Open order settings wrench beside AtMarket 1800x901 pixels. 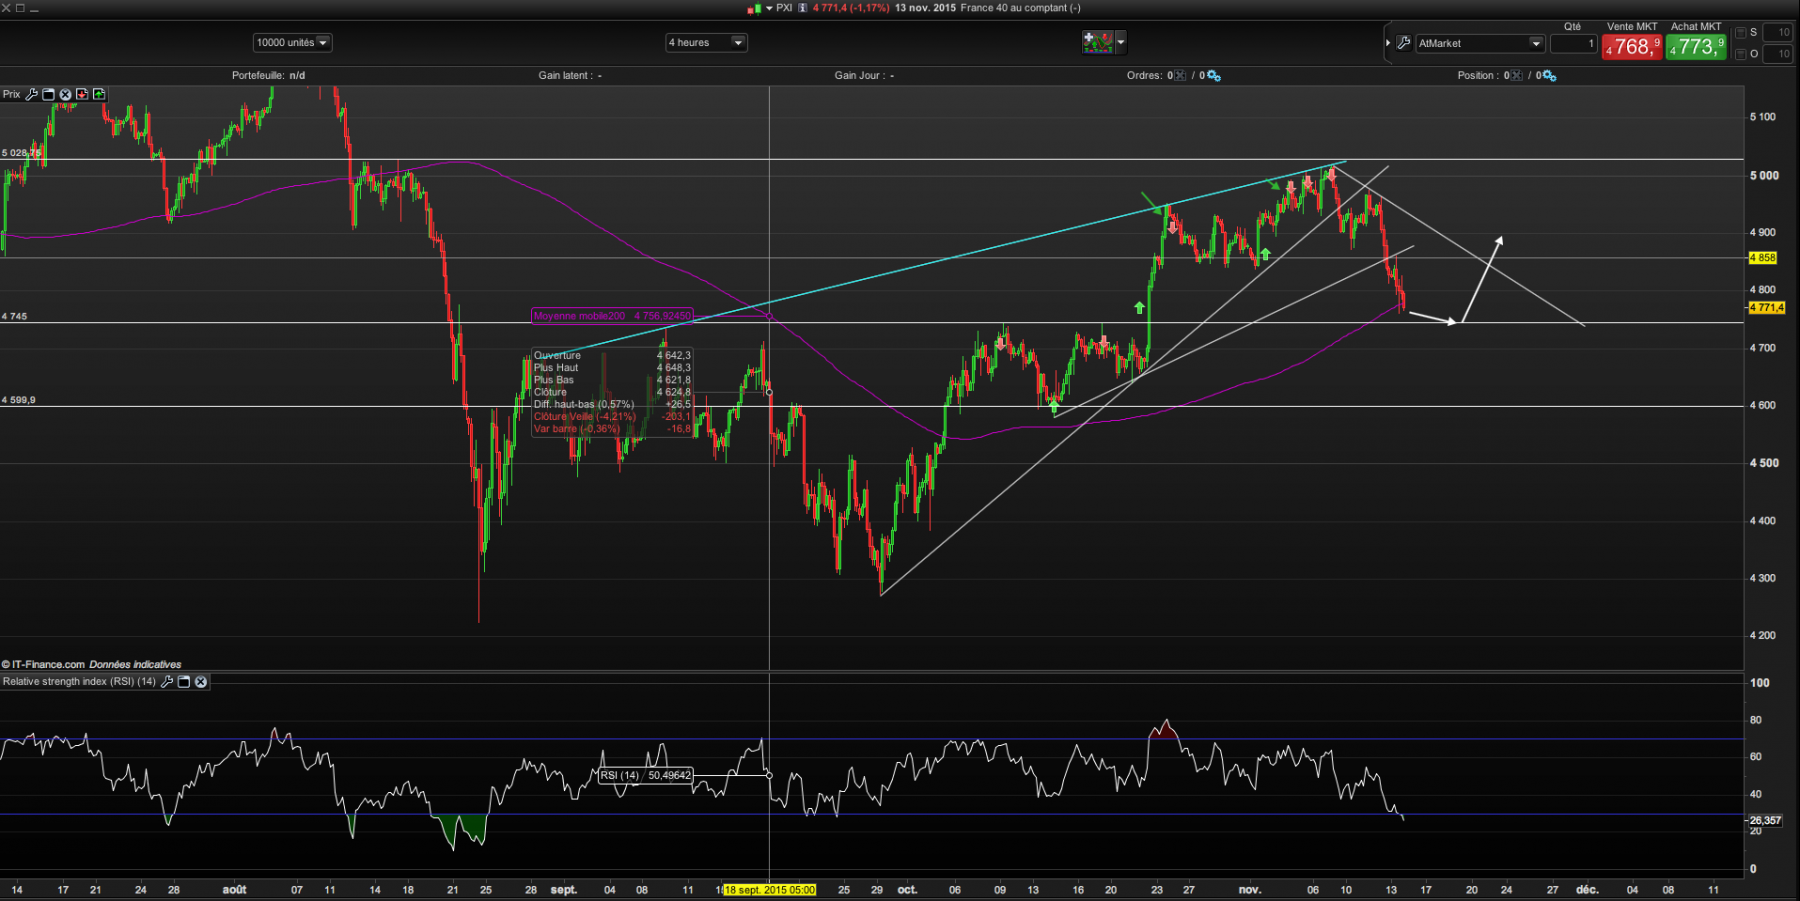click(1403, 43)
